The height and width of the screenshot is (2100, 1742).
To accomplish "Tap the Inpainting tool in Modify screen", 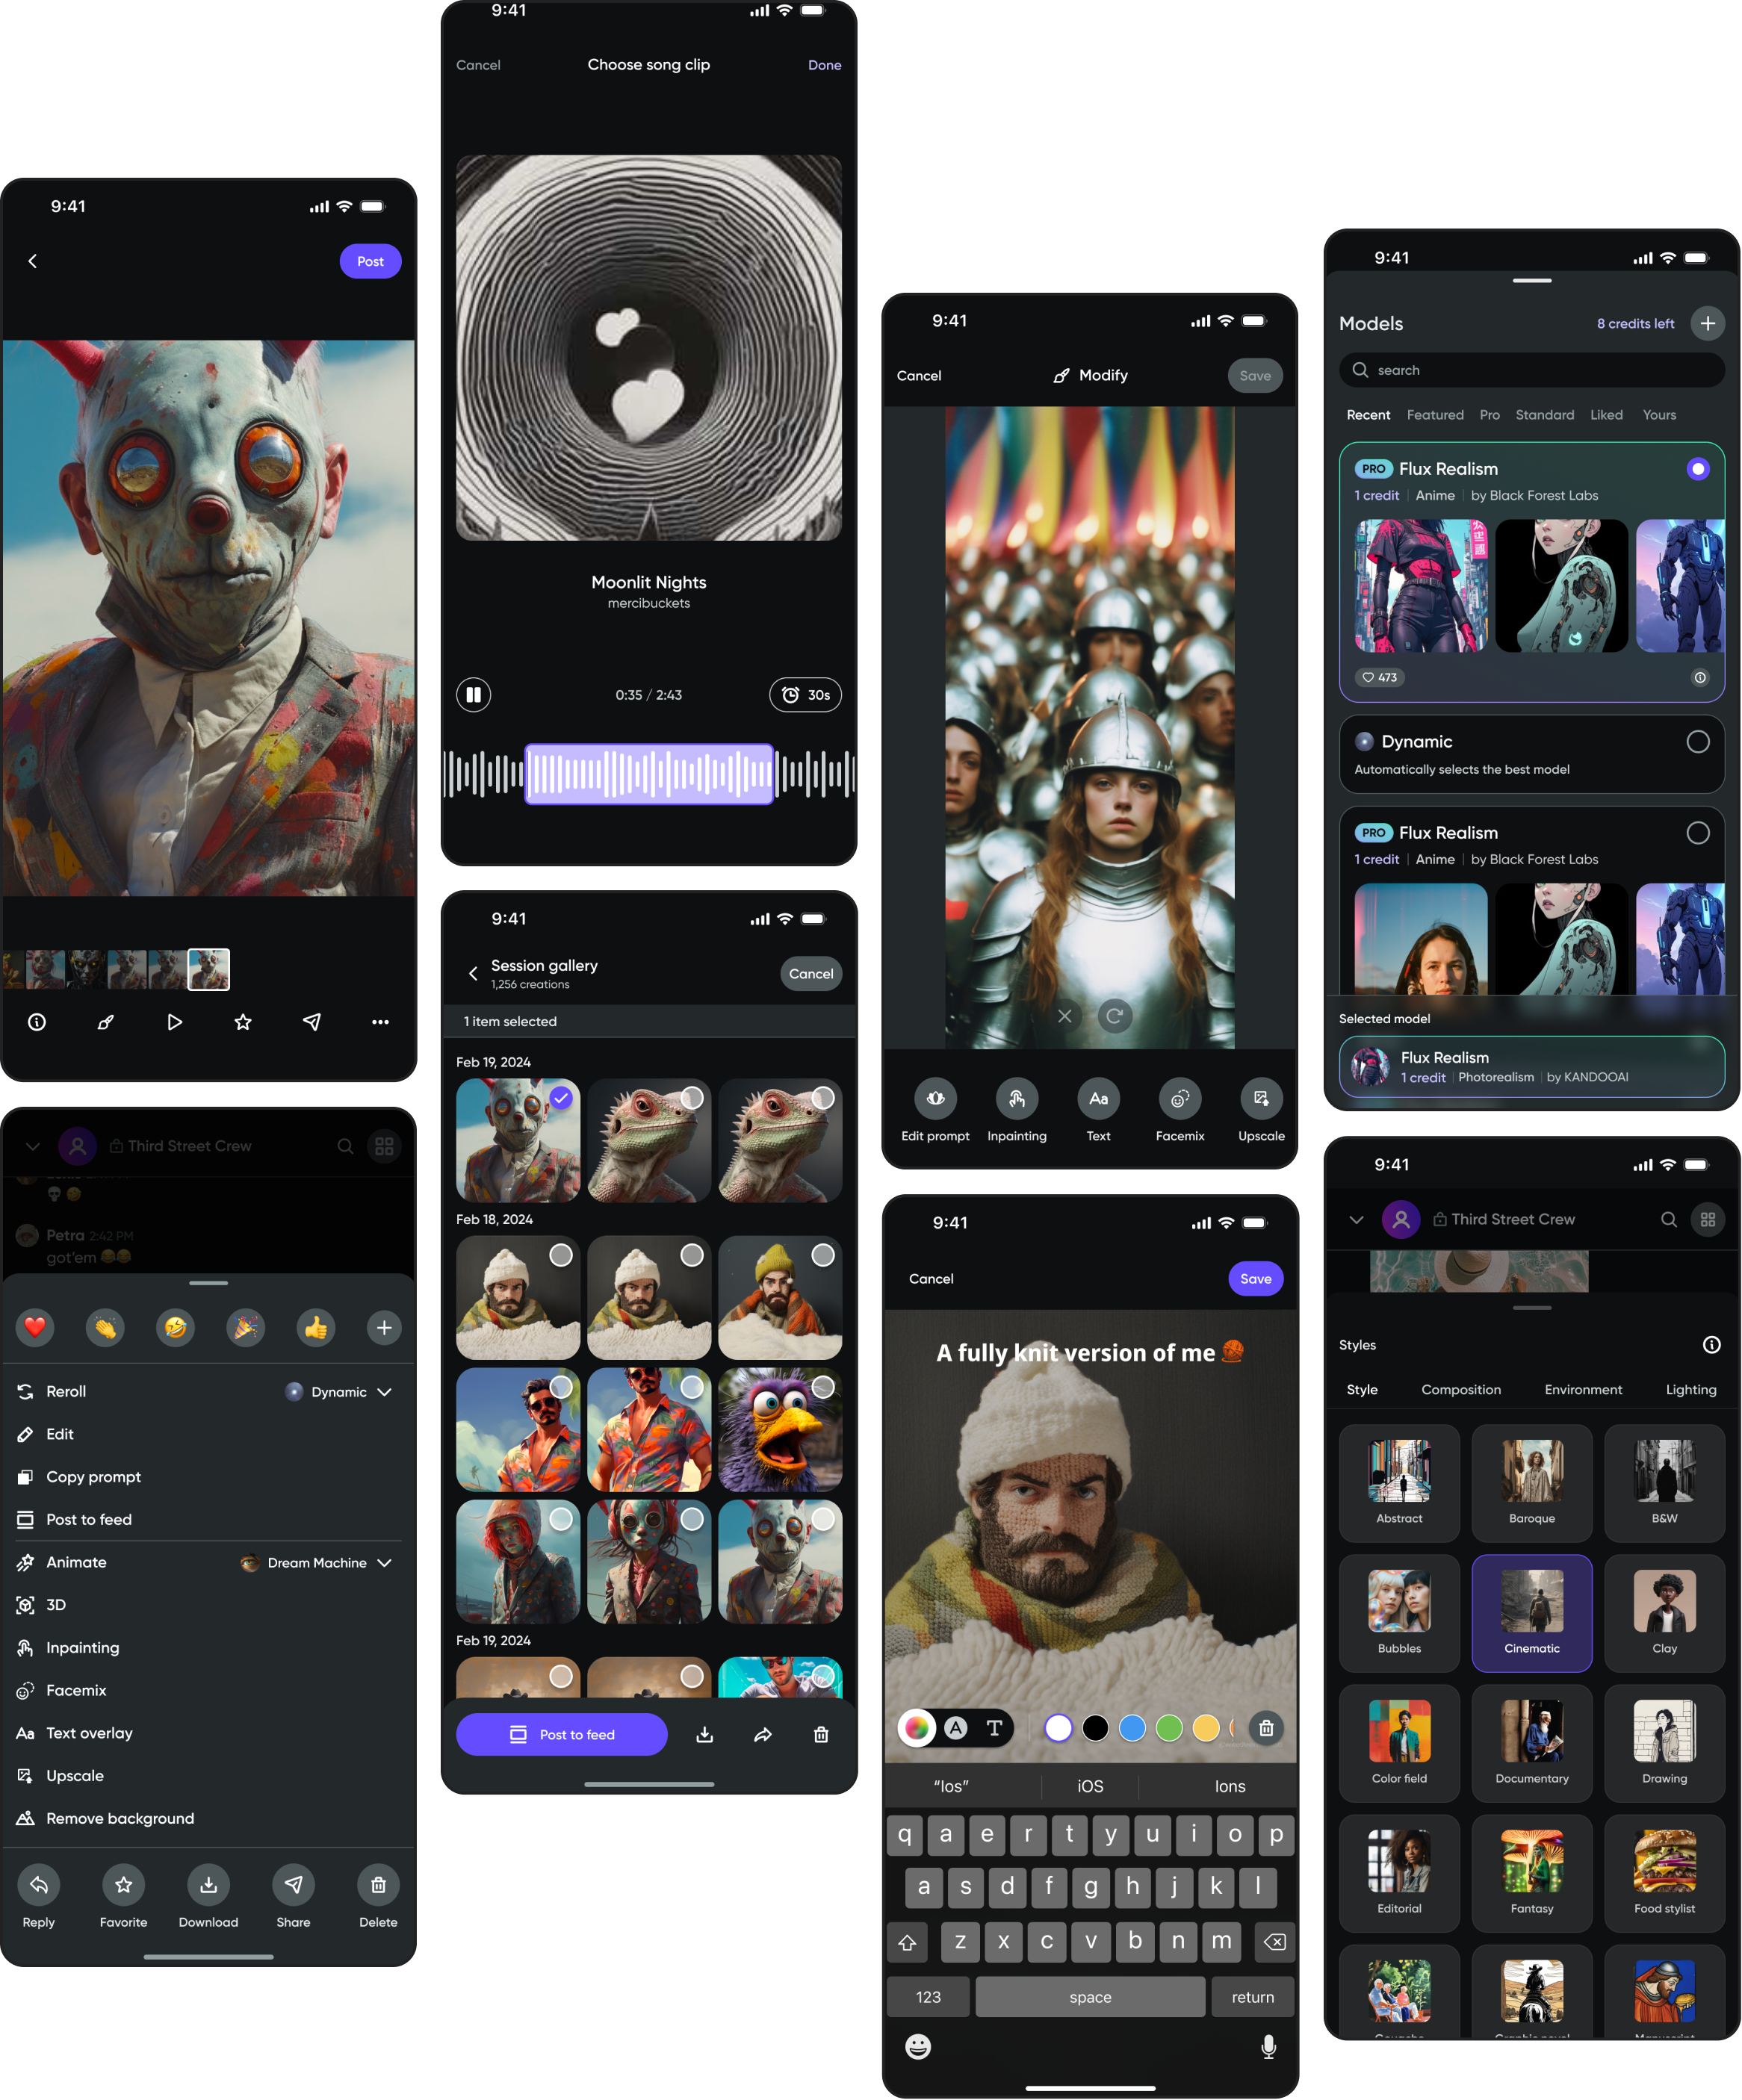I will click(1016, 1099).
